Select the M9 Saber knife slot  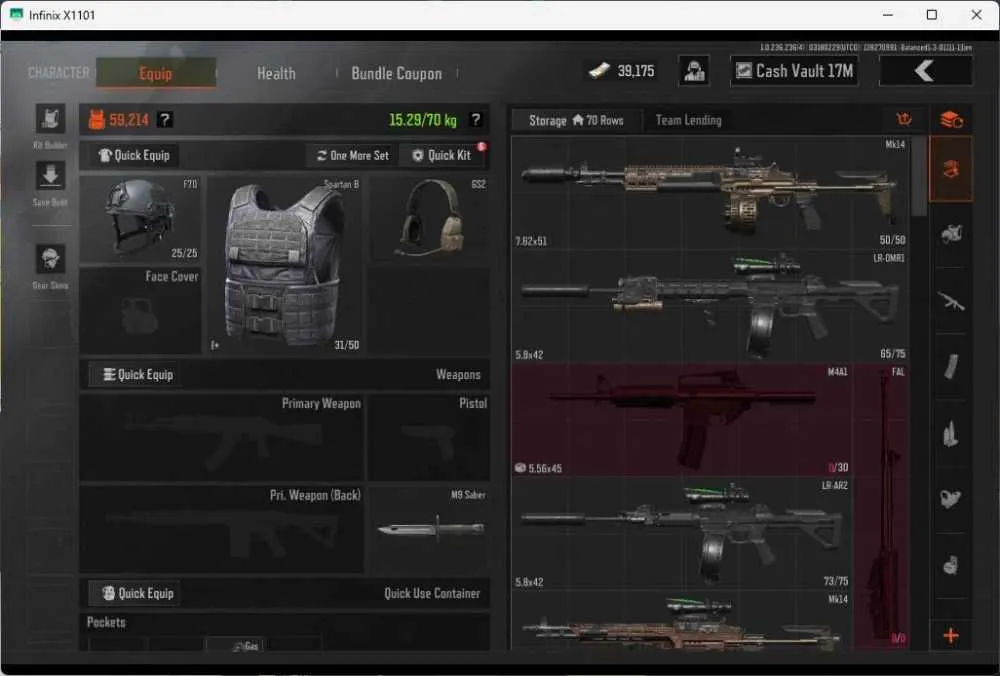pyautogui.click(x=430, y=529)
